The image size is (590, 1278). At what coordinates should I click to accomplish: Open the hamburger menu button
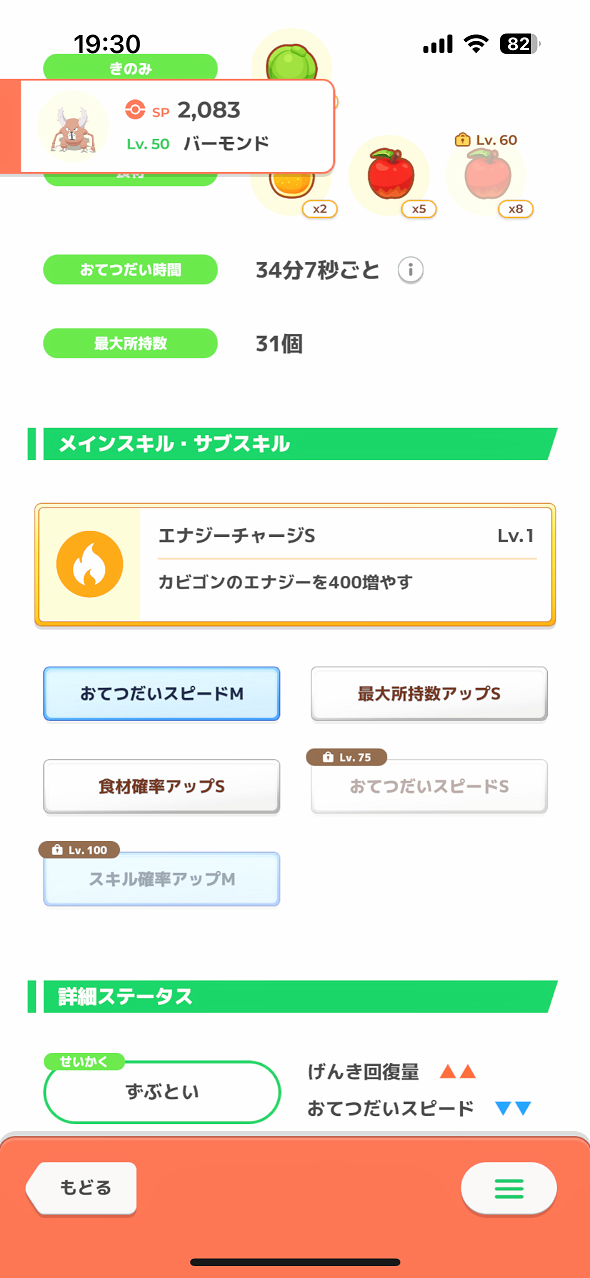tap(509, 1189)
